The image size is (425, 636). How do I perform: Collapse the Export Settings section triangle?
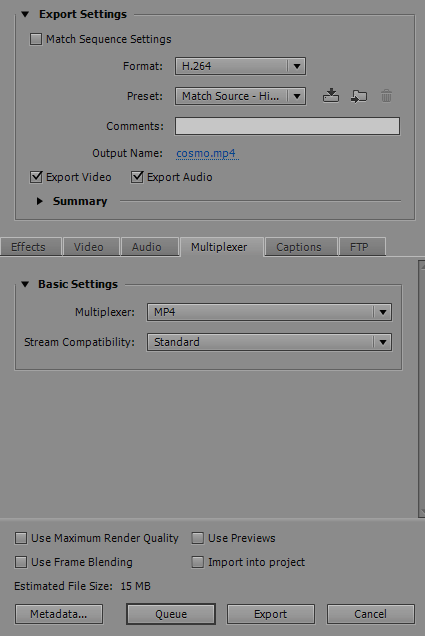25,14
